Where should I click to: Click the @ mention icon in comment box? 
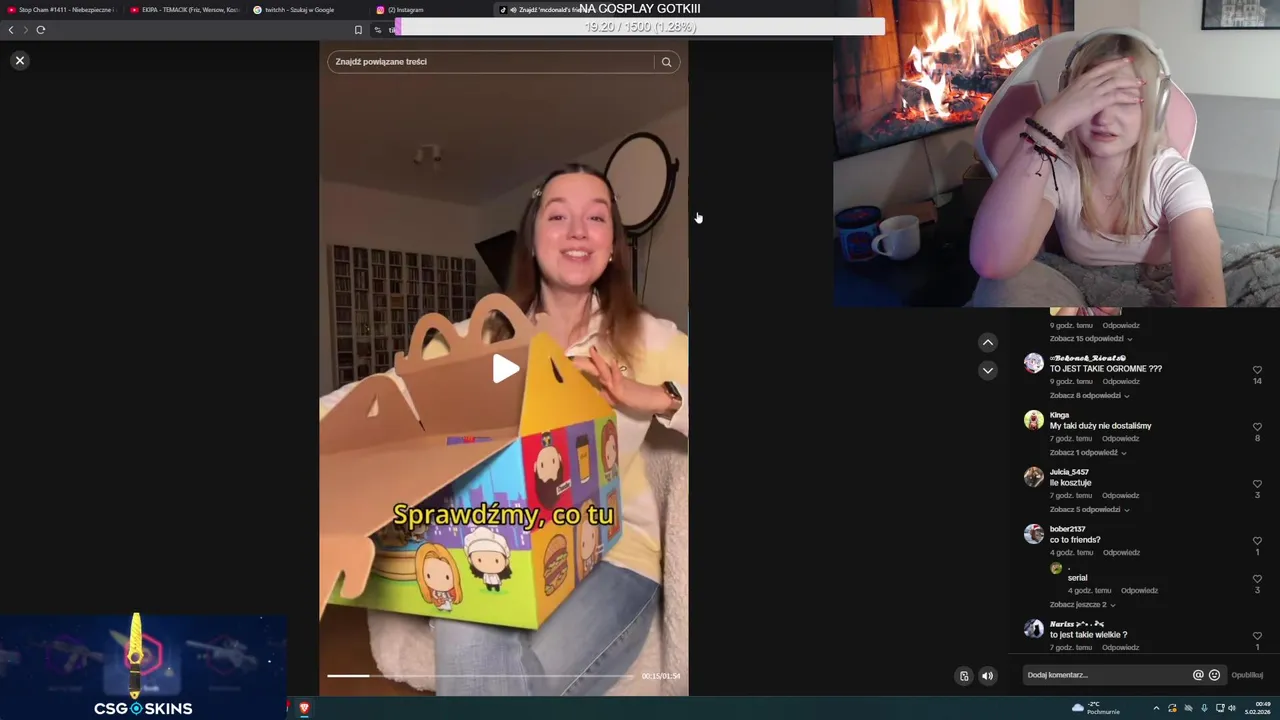coord(1198,675)
